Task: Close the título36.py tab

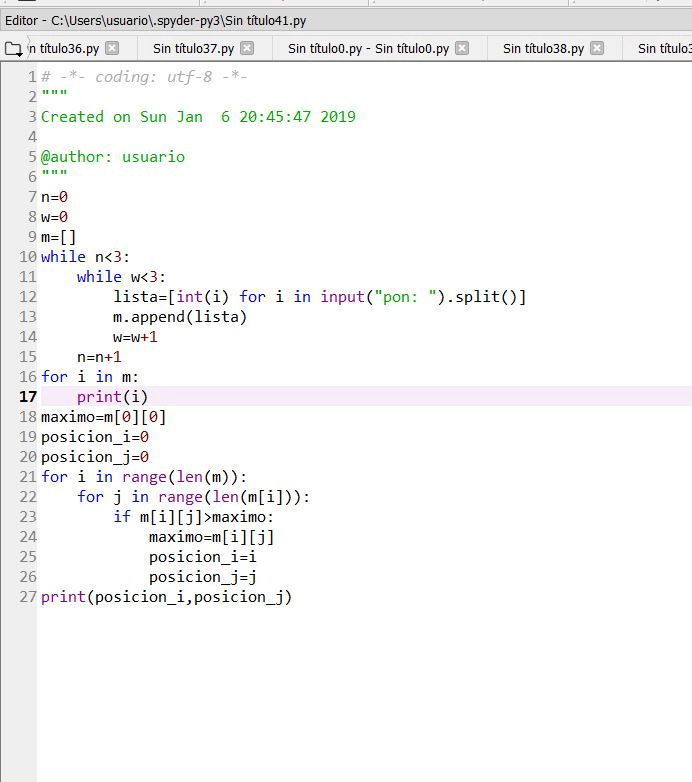Action: point(112,48)
